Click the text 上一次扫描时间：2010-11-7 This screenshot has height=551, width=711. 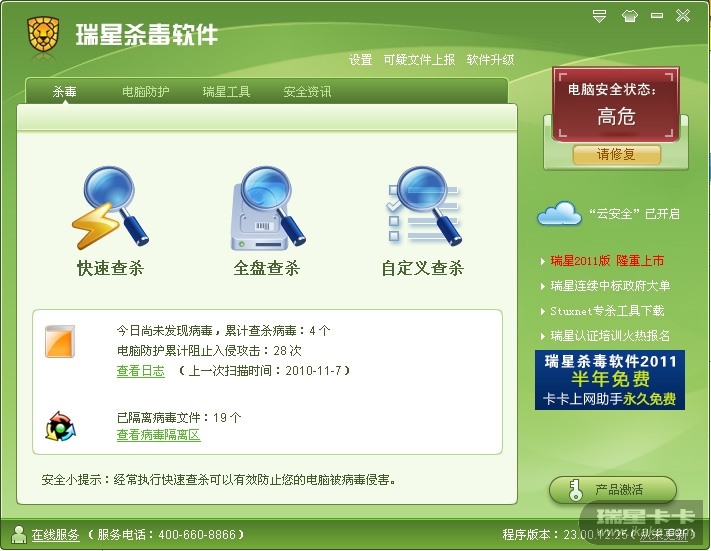coord(264,371)
